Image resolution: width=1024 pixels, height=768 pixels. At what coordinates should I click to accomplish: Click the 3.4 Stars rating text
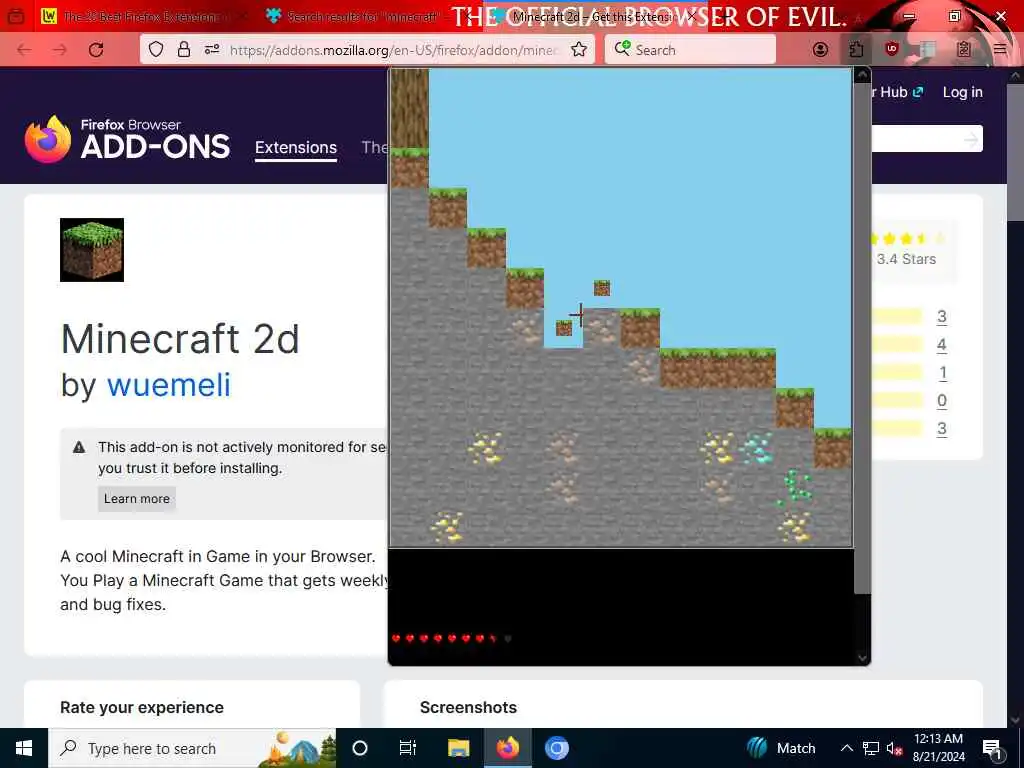pyautogui.click(x=906, y=259)
